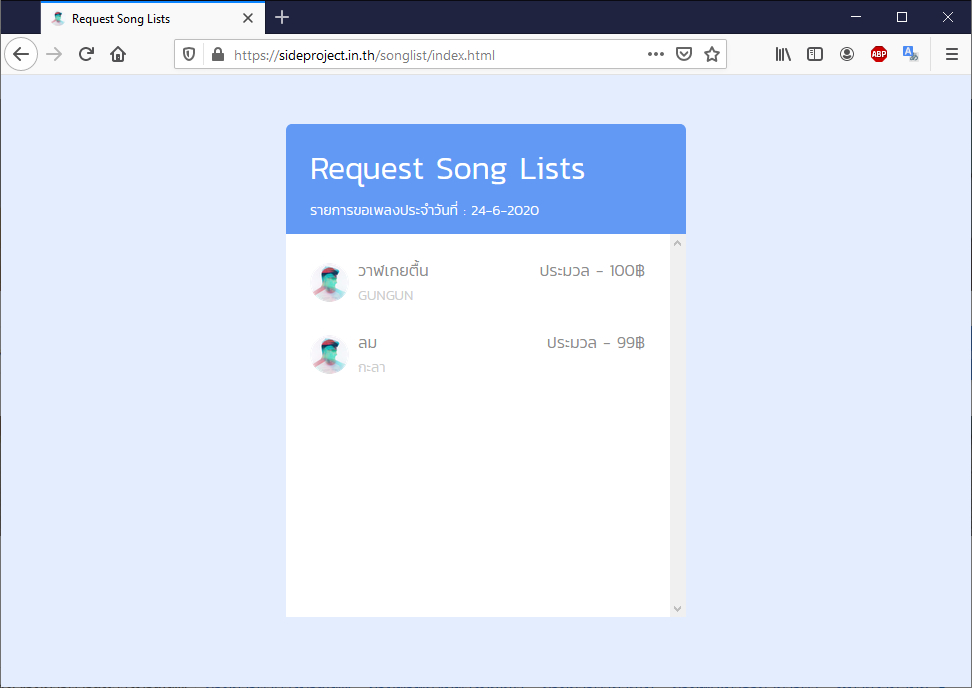Open a new browser tab
Screen dimensions: 972x688
(x=281, y=17)
